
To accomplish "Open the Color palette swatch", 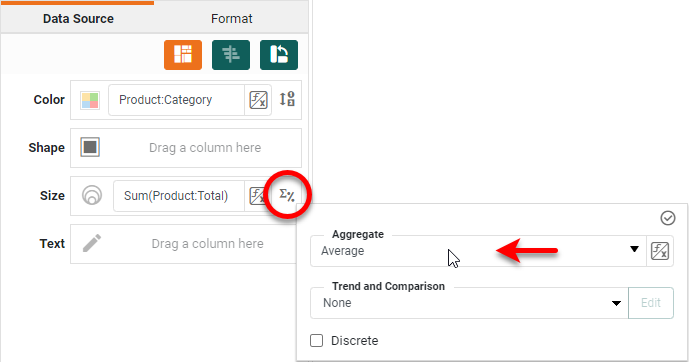I will pyautogui.click(x=90, y=100).
